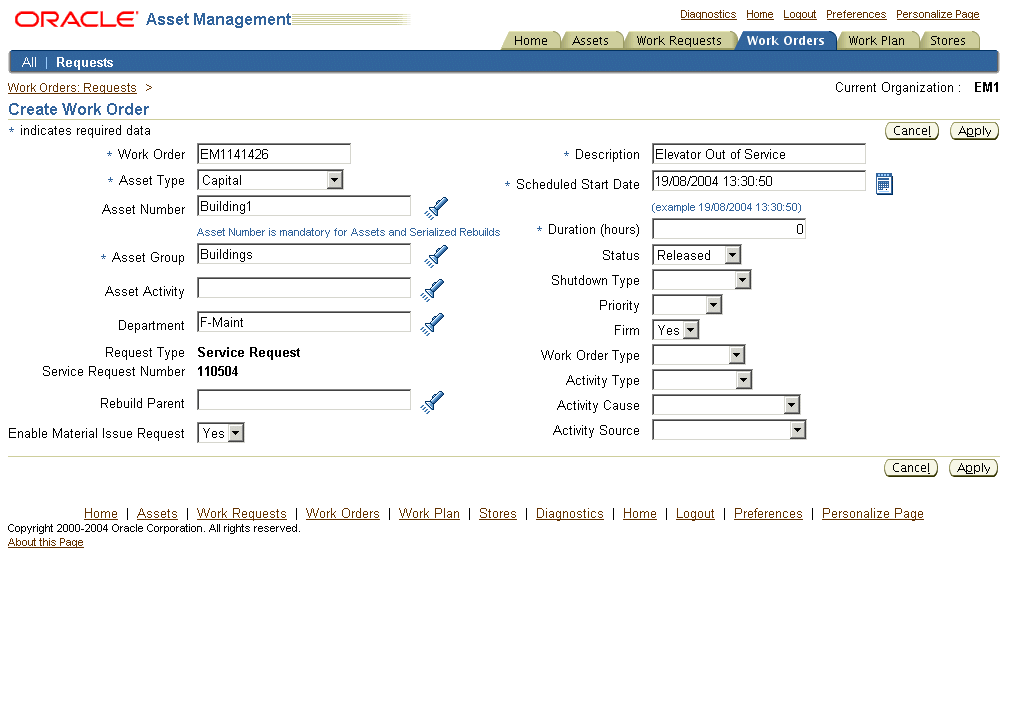
Task: Click the Asset Activity field
Action: [304, 288]
